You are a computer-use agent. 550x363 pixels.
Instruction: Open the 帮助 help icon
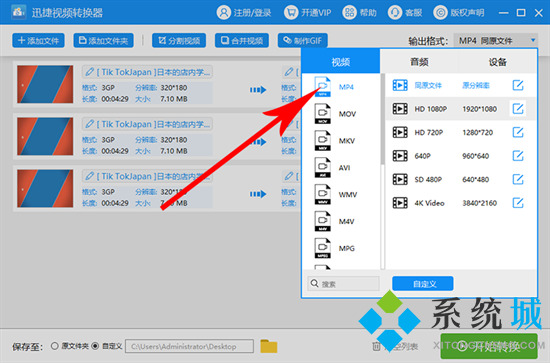click(349, 13)
